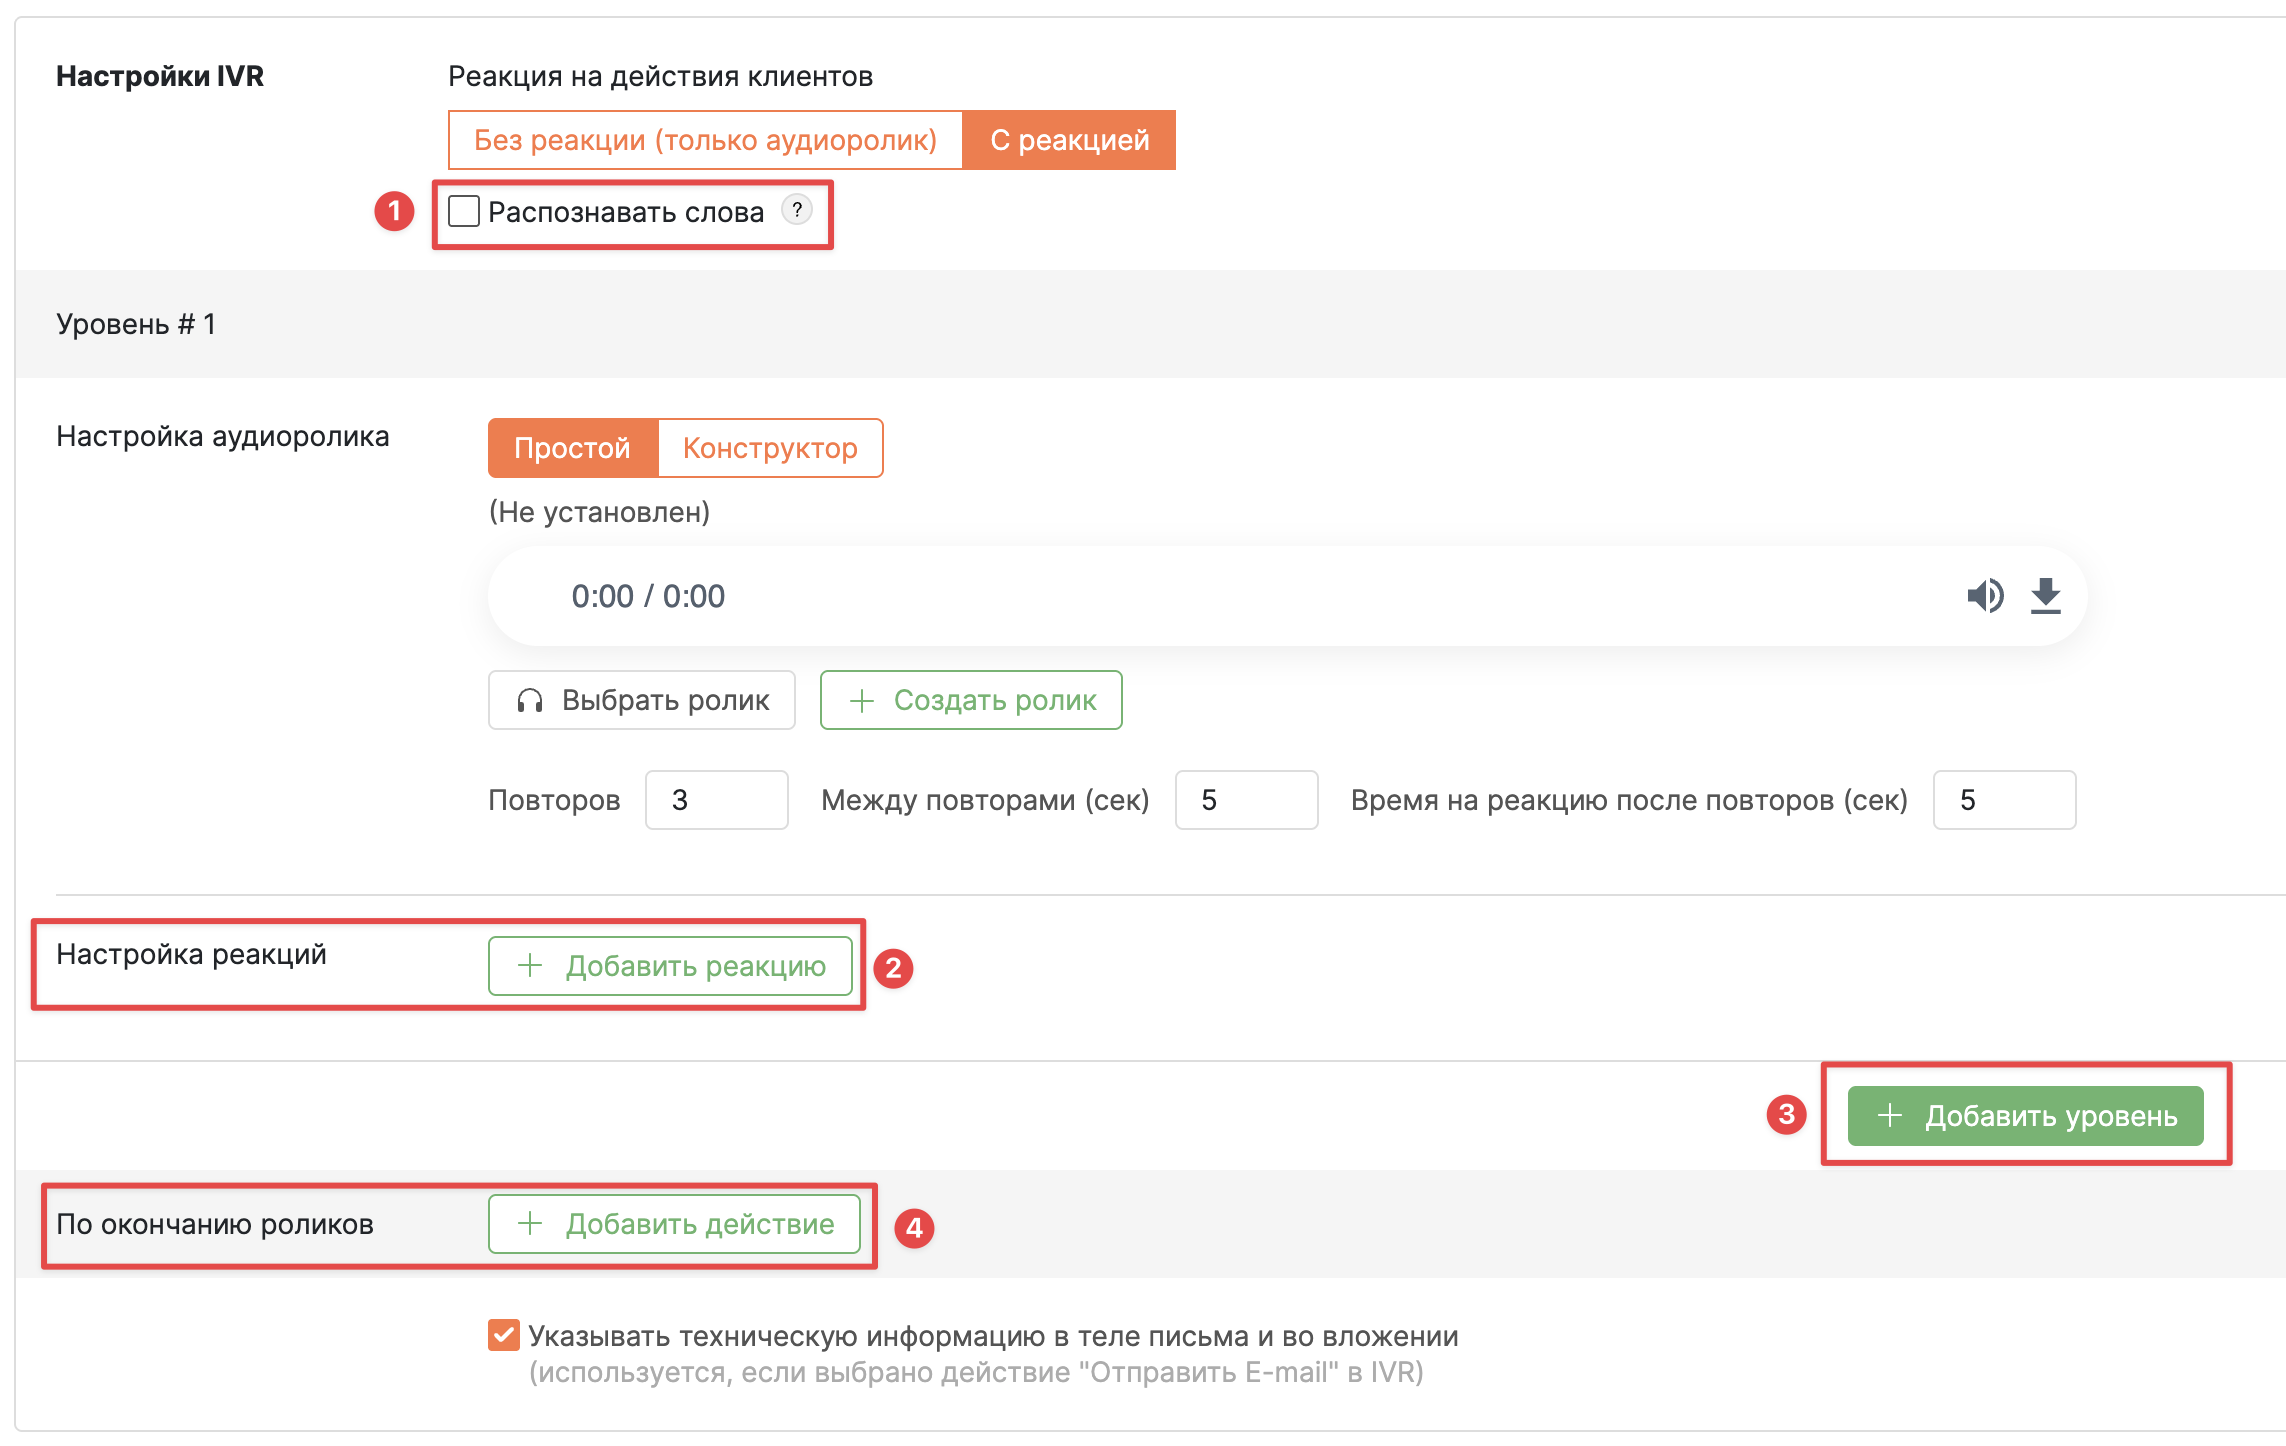Switch to the Конструктор tab
This screenshot has height=1446, width=2286.
770,448
